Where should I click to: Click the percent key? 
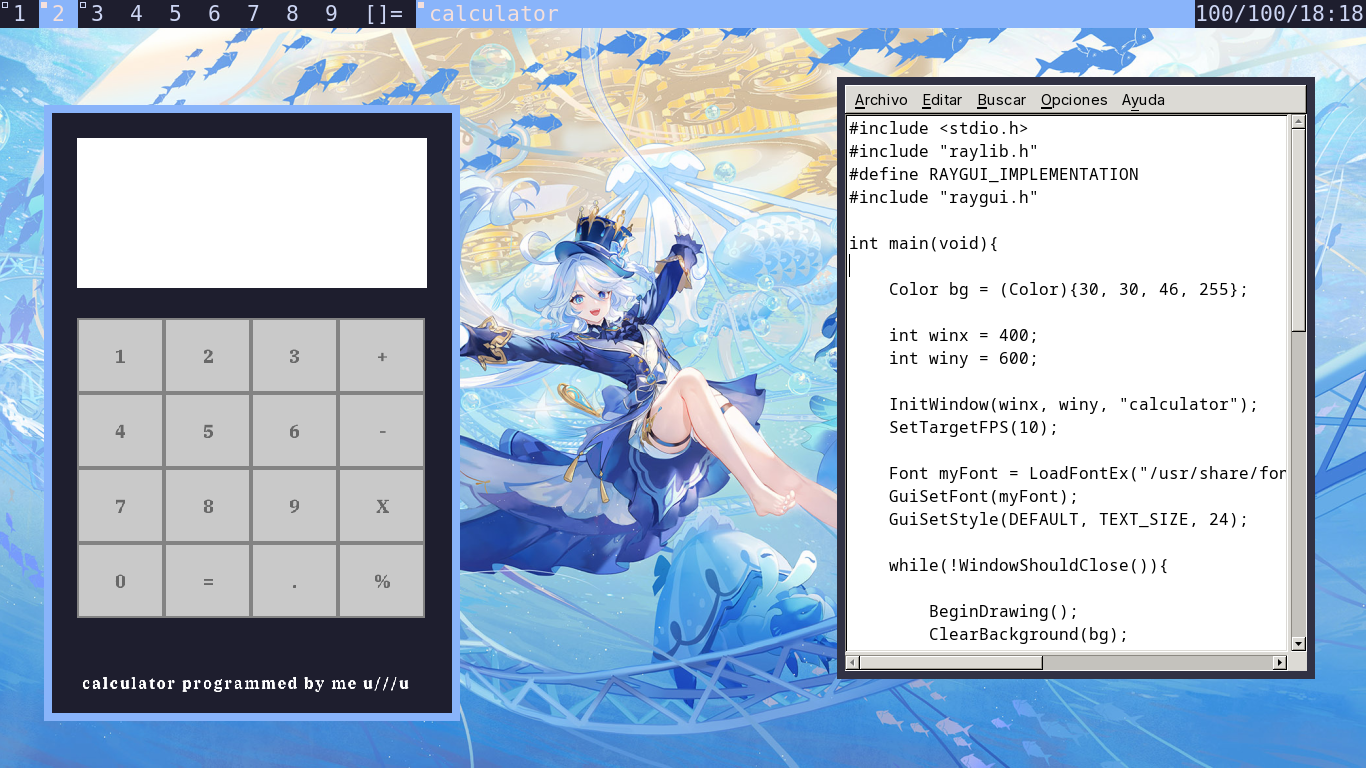(382, 581)
